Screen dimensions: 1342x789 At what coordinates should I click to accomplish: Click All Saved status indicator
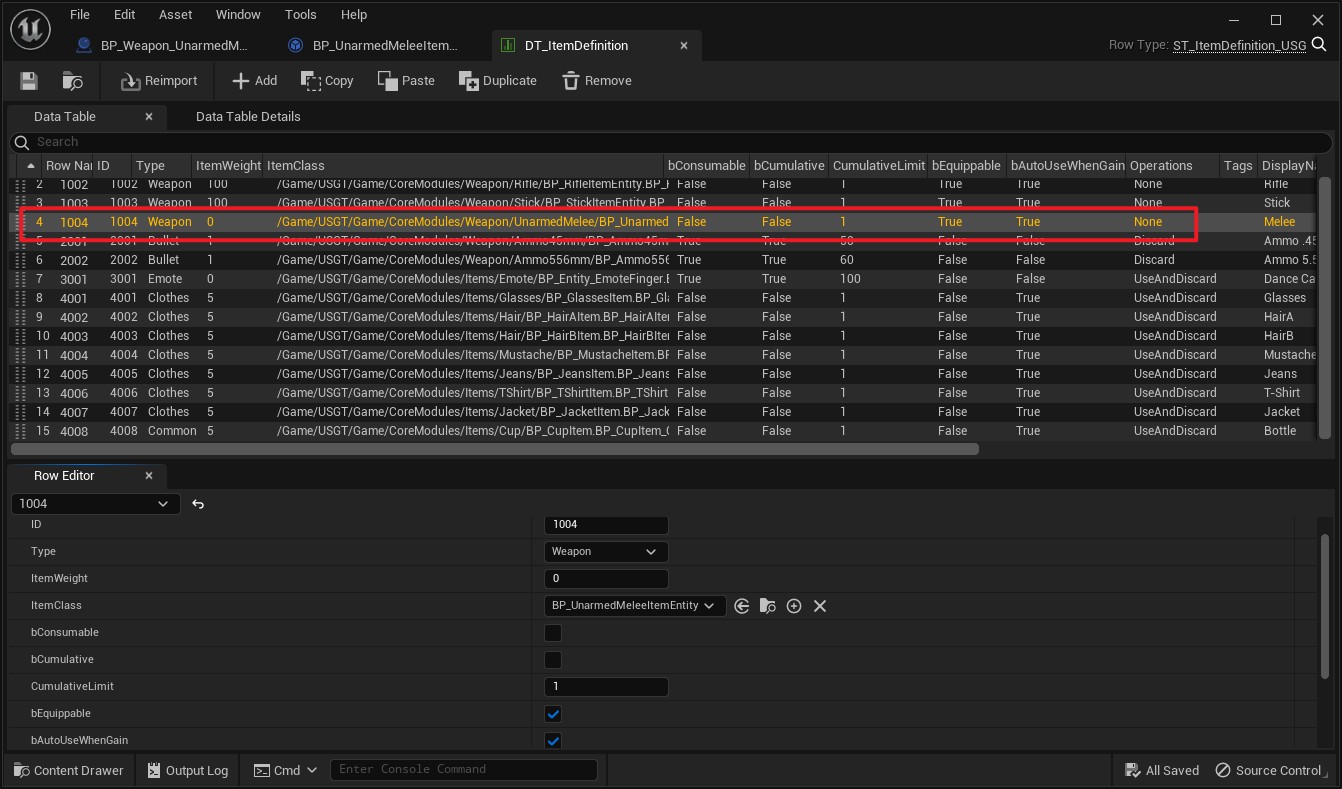coord(1162,770)
